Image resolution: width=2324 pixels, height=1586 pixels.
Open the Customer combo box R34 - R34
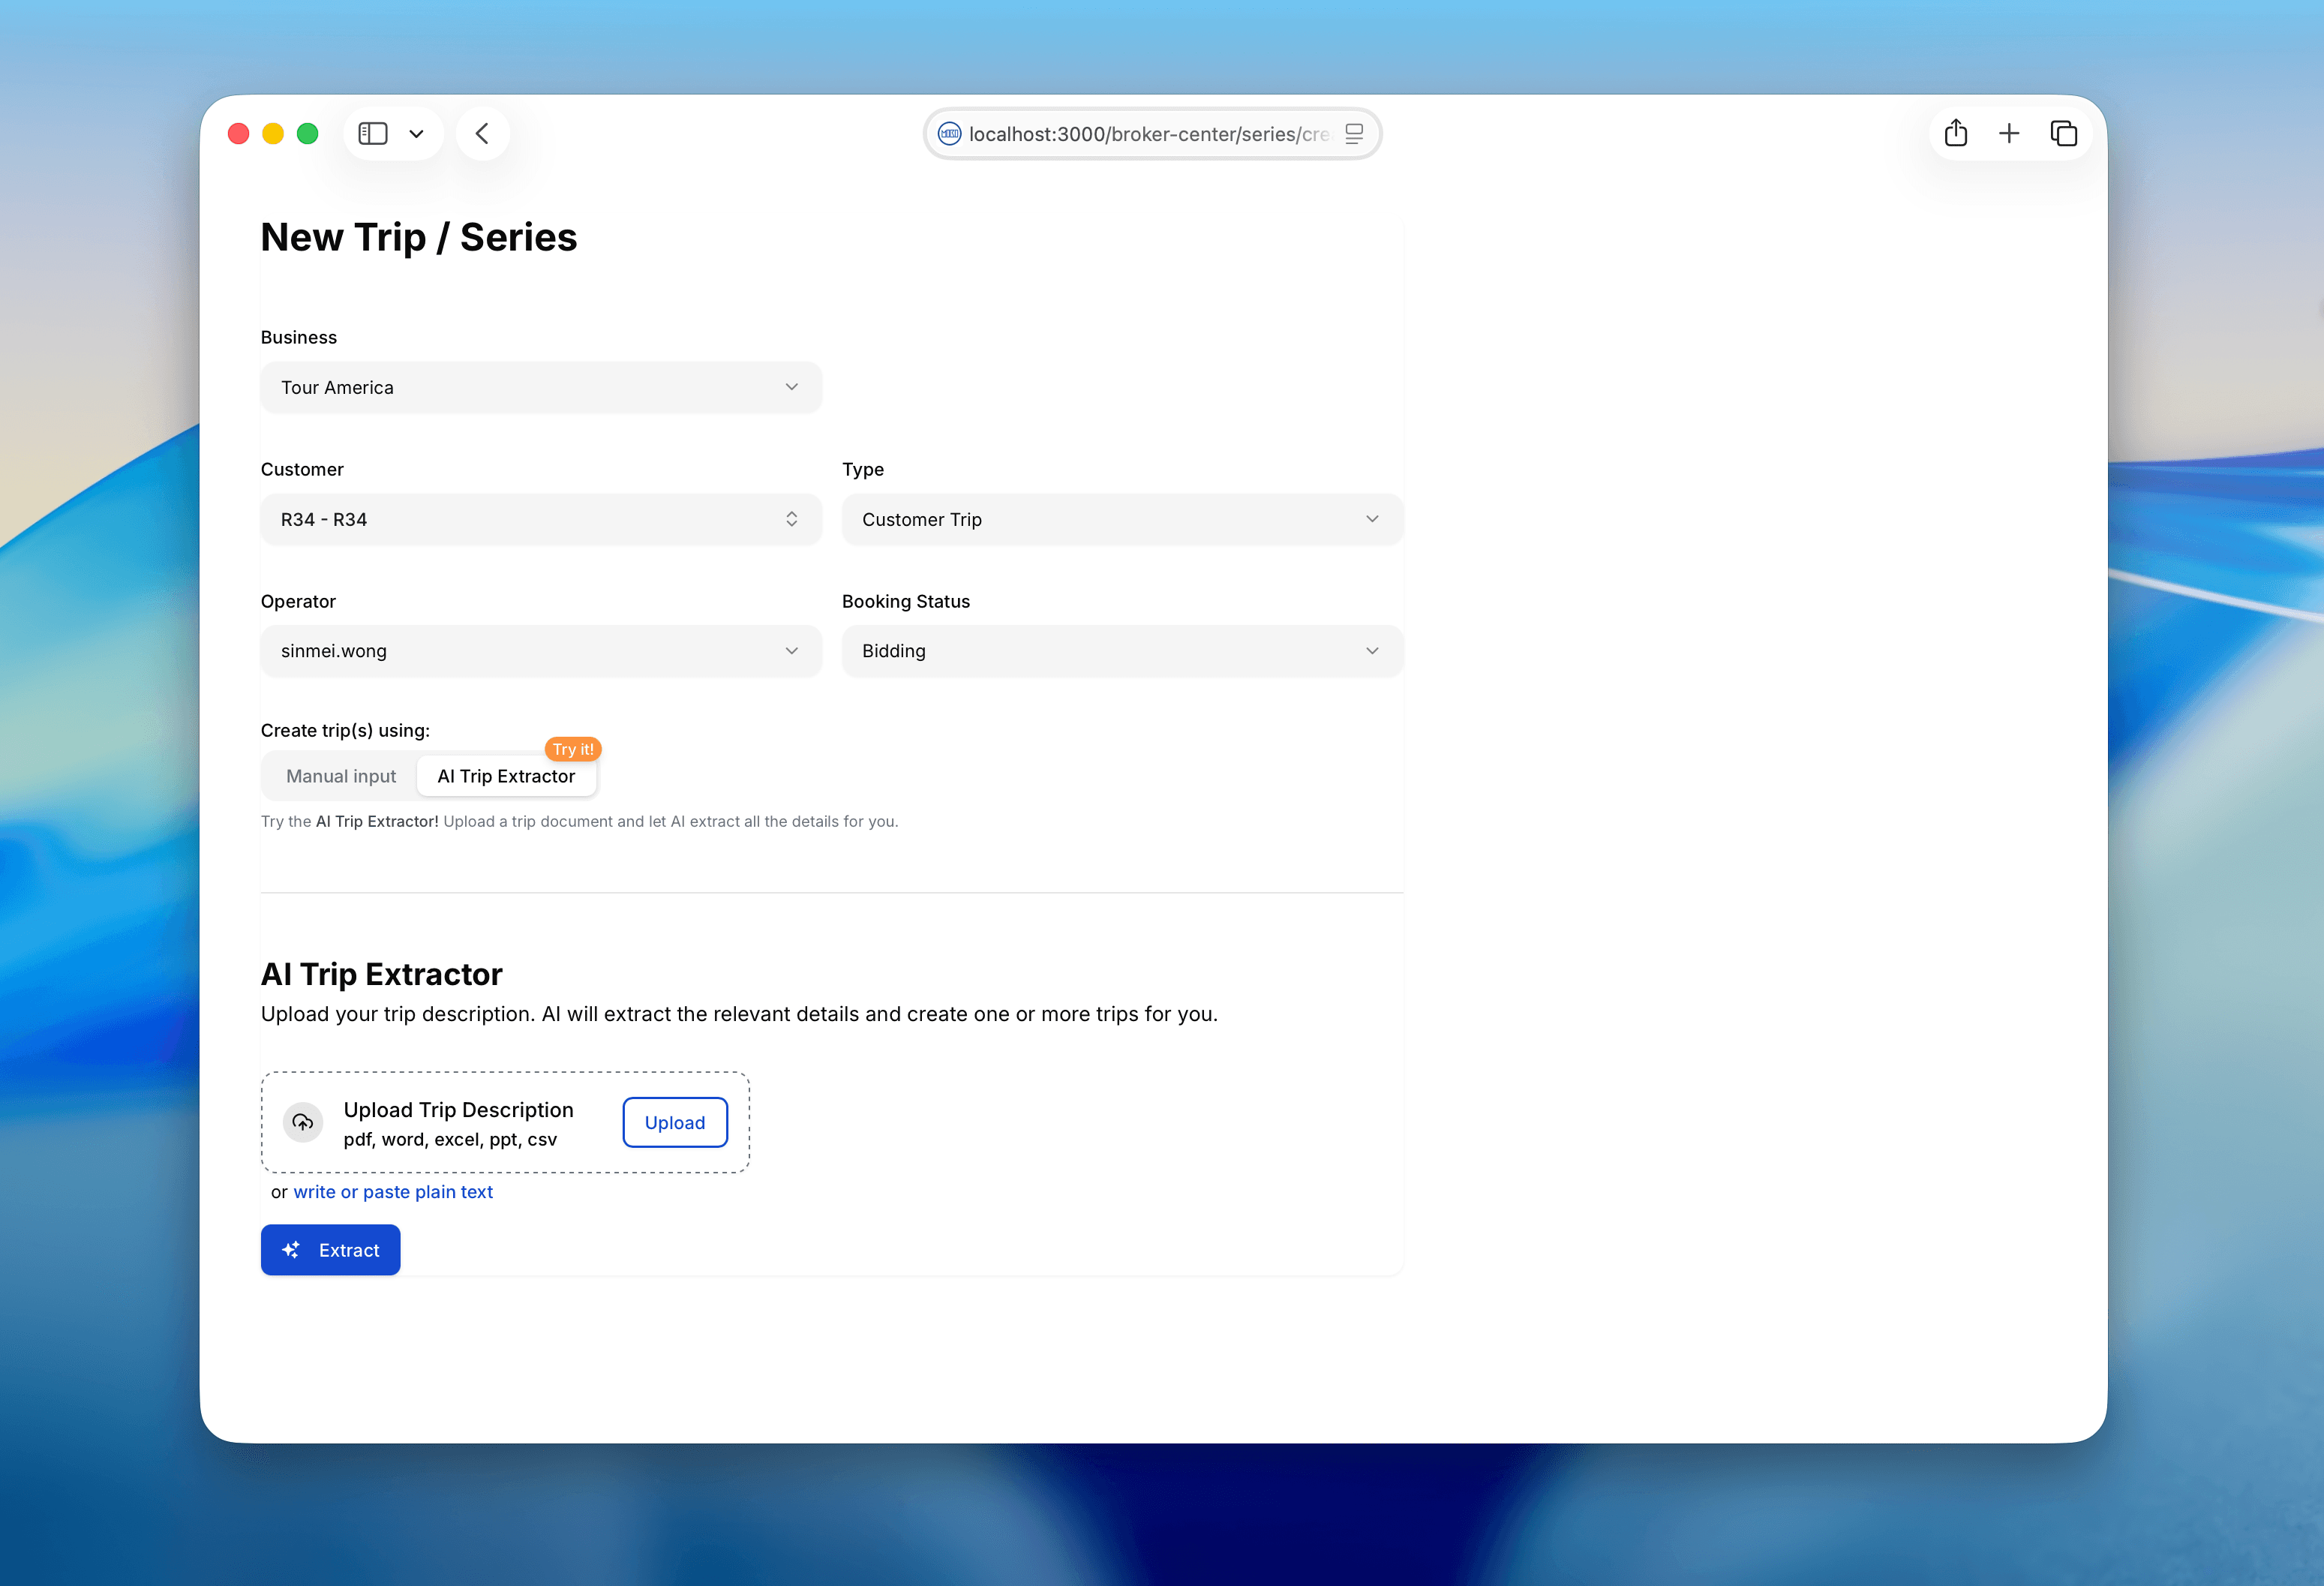pyautogui.click(x=541, y=519)
